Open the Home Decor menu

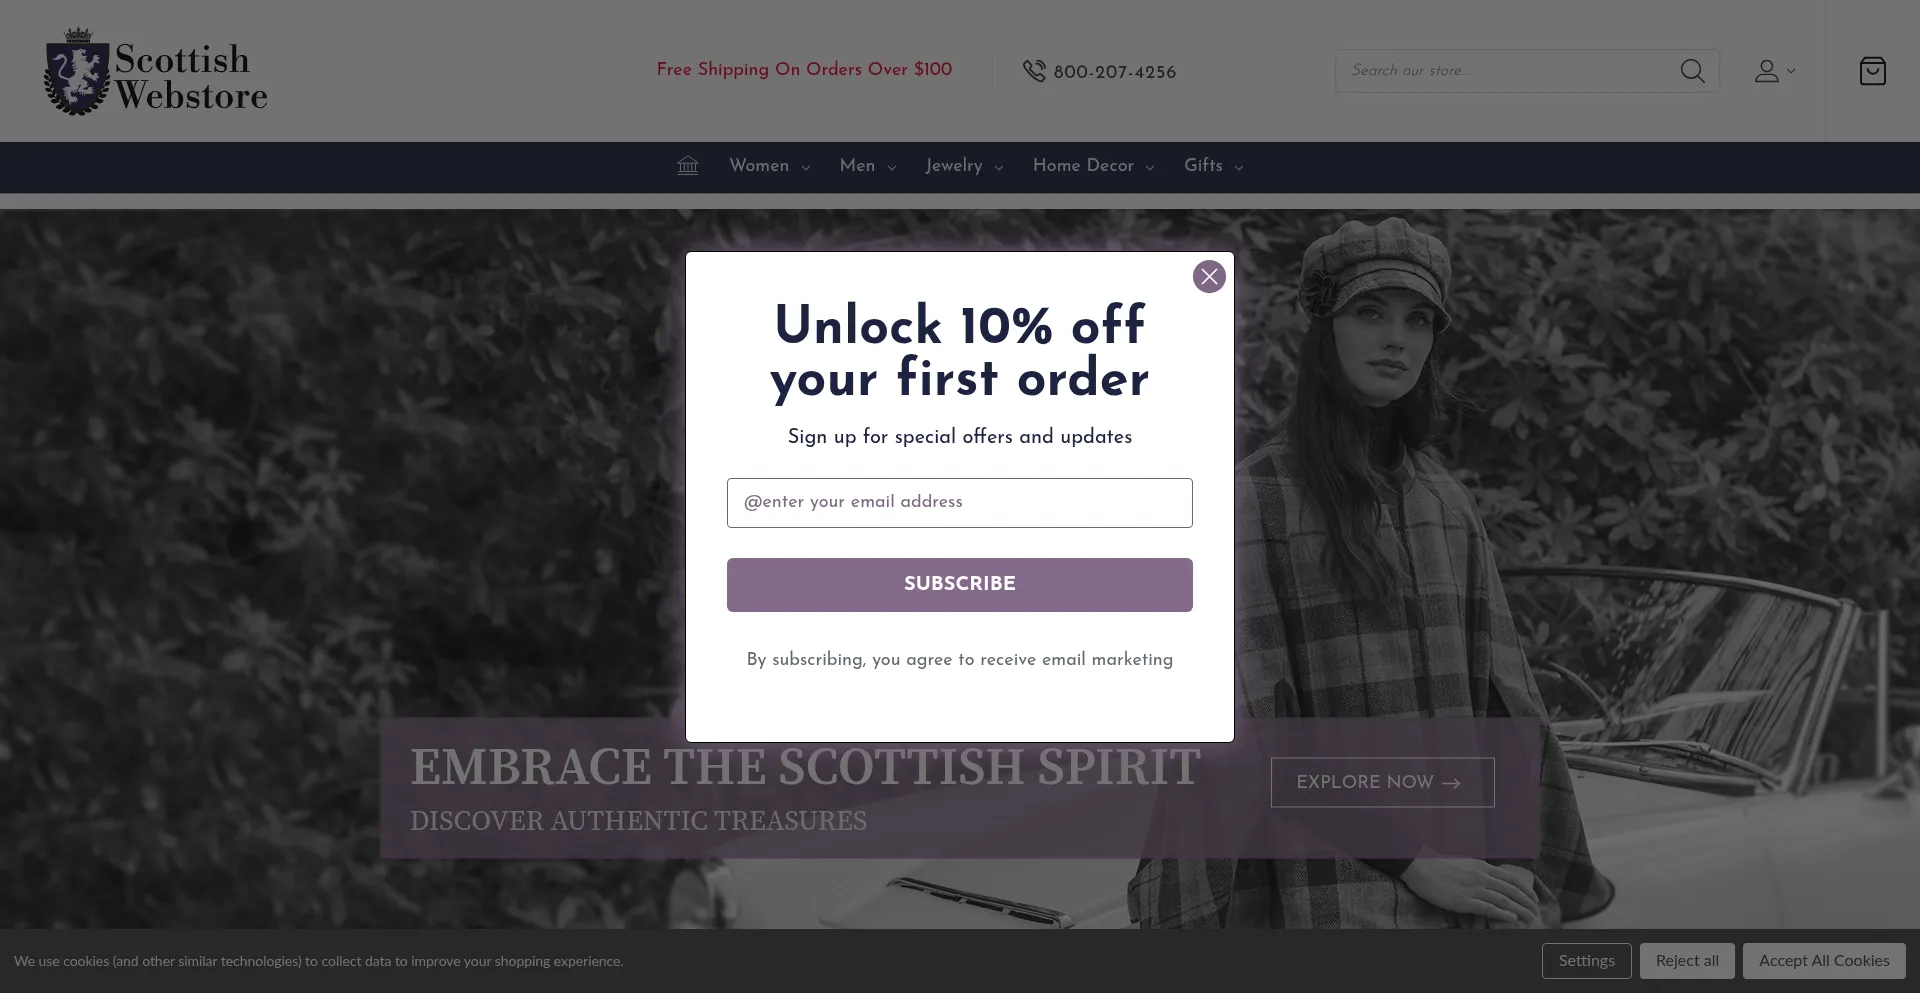pos(1093,166)
